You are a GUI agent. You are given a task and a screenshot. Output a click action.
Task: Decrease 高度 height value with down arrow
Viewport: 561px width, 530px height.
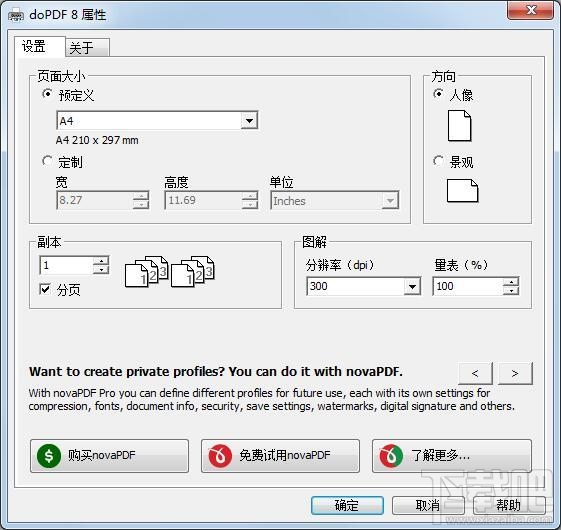coord(249,204)
